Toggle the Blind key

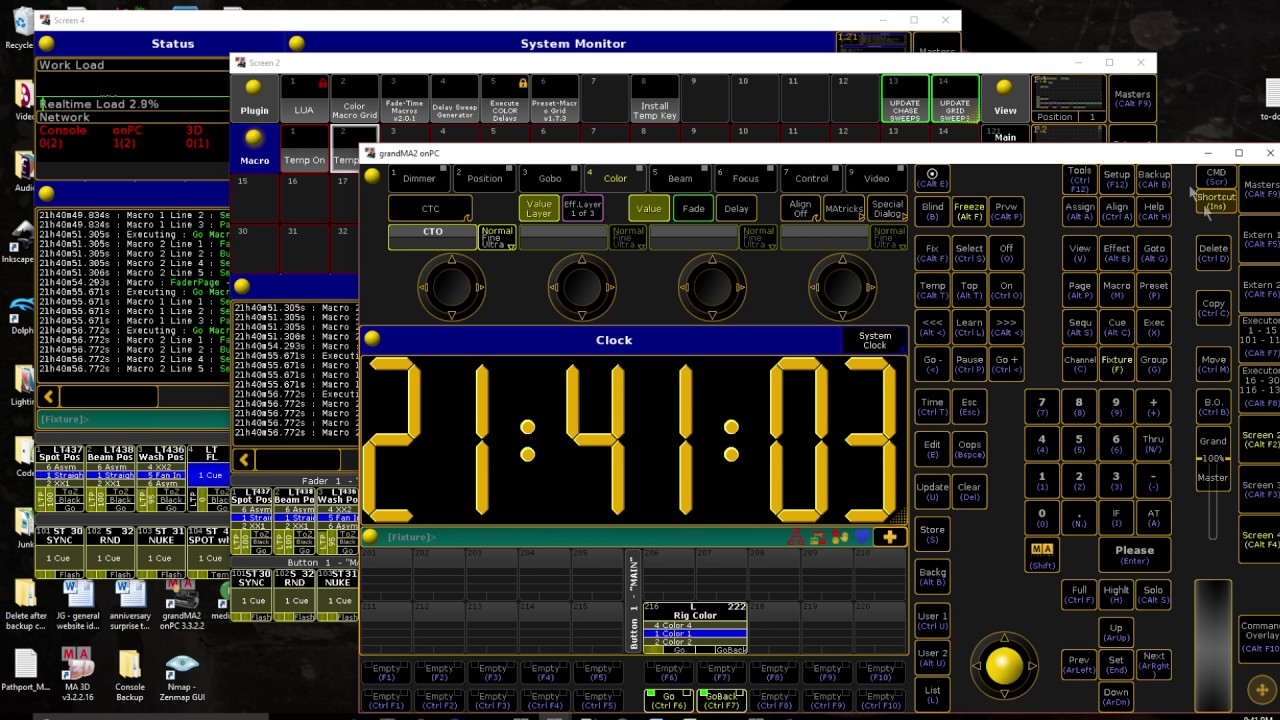click(932, 211)
